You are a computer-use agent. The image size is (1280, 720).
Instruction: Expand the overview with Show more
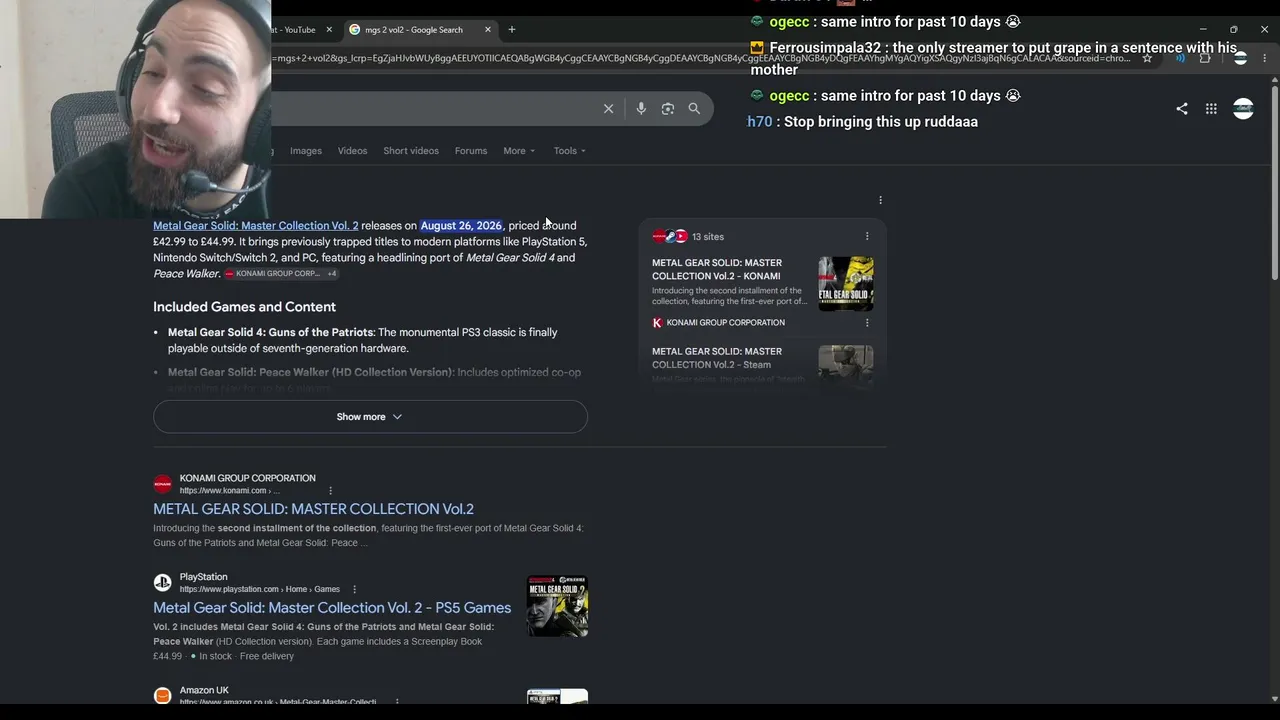tap(370, 417)
